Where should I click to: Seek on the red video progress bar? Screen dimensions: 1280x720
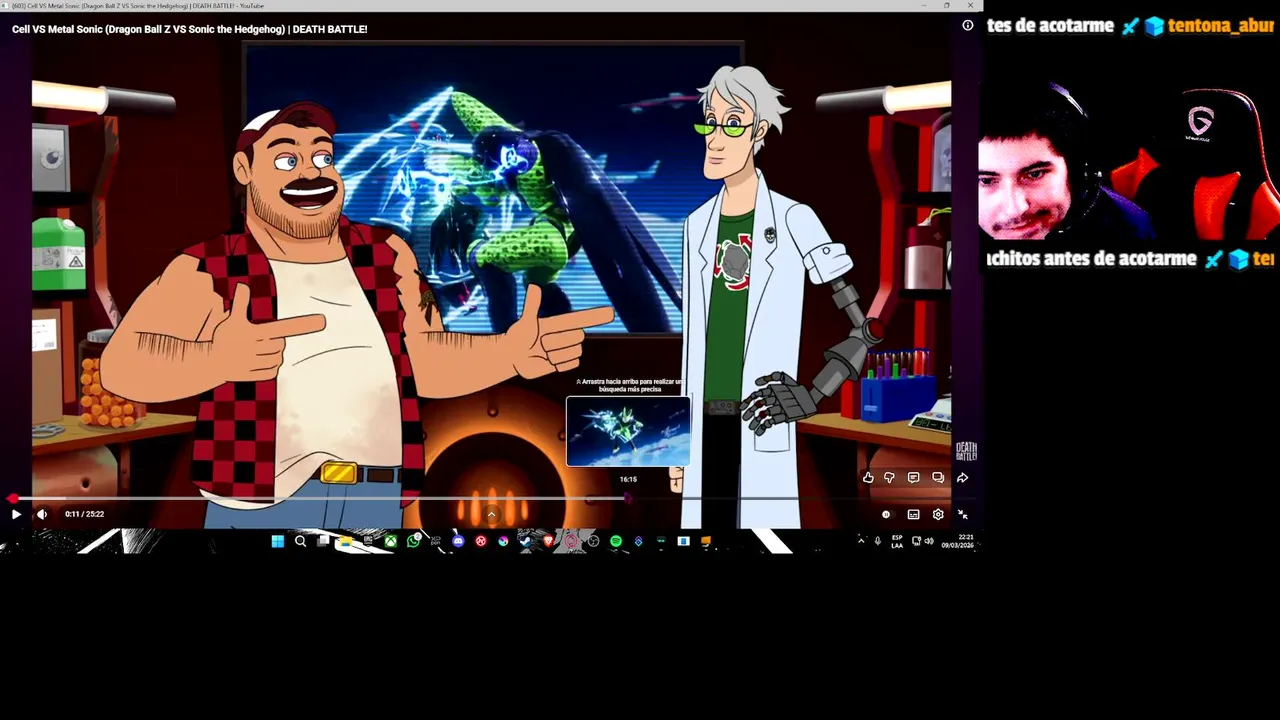(x=490, y=497)
